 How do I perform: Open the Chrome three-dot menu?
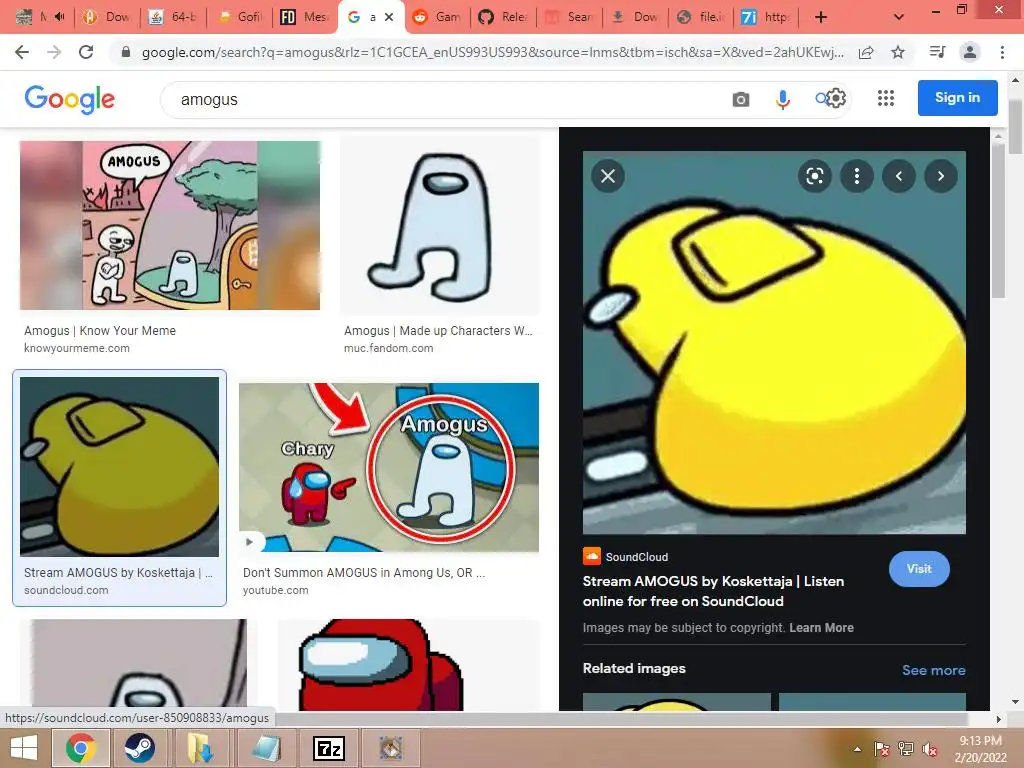coord(1002,52)
